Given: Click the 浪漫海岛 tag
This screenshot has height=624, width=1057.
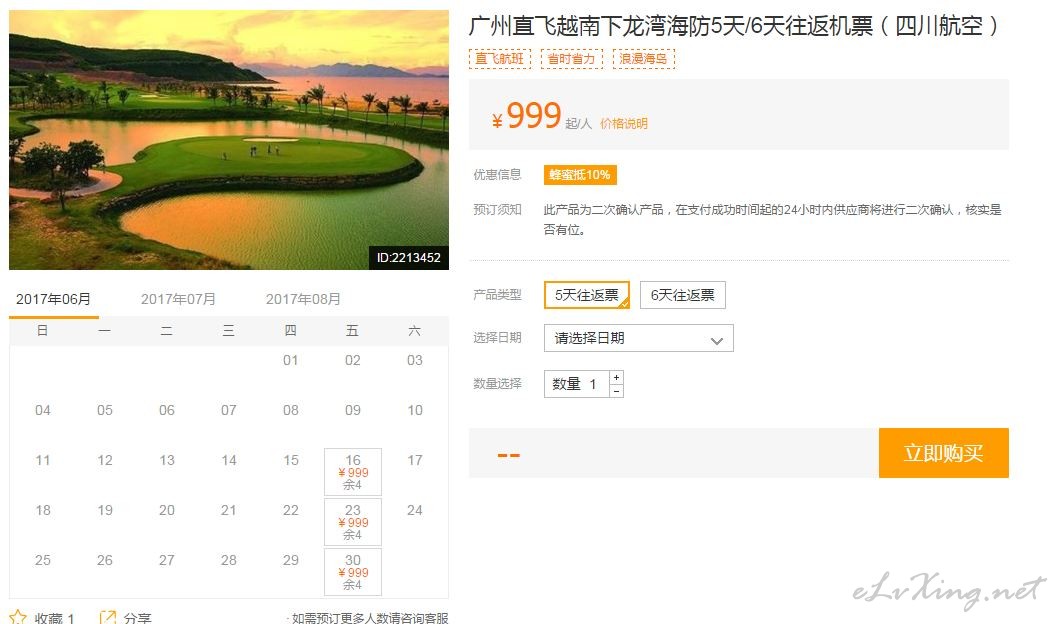Looking at the screenshot, I should coord(643,59).
